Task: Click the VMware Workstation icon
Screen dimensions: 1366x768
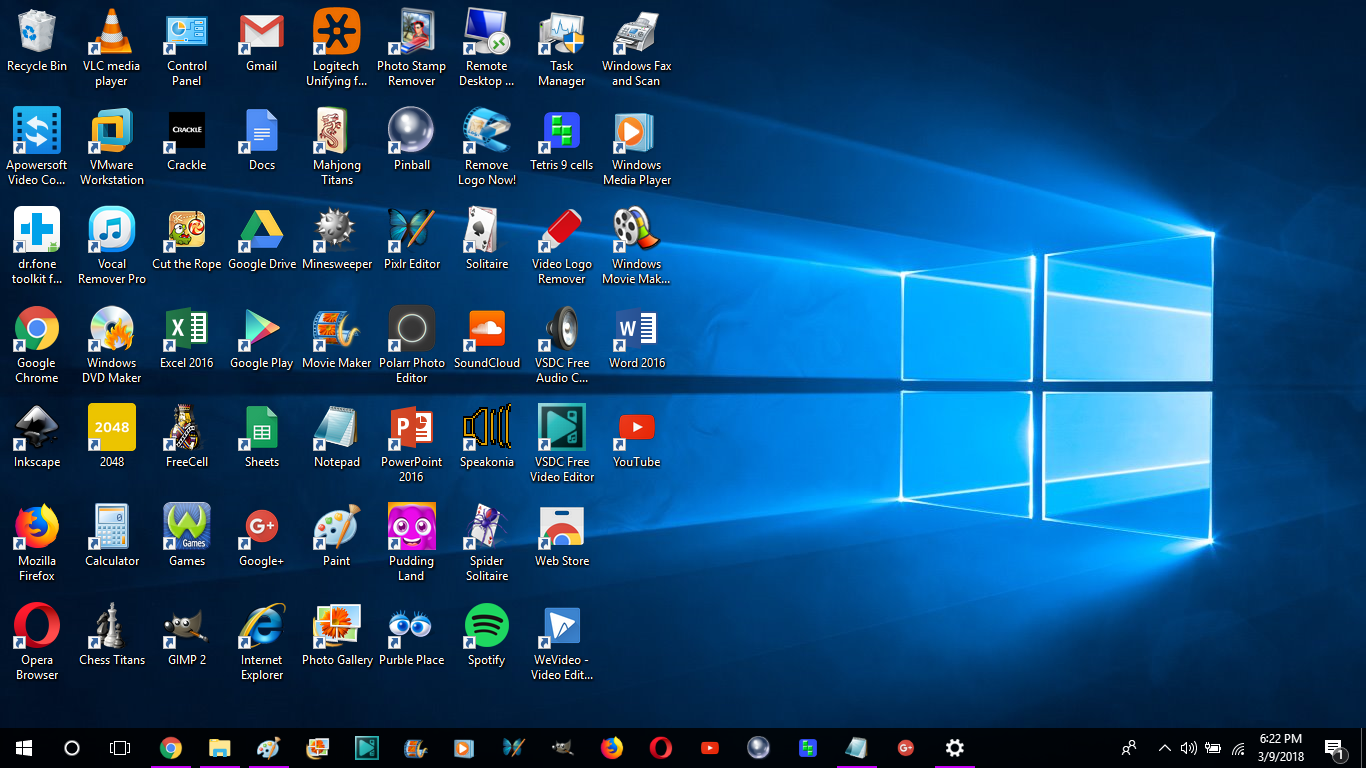Action: [111, 132]
